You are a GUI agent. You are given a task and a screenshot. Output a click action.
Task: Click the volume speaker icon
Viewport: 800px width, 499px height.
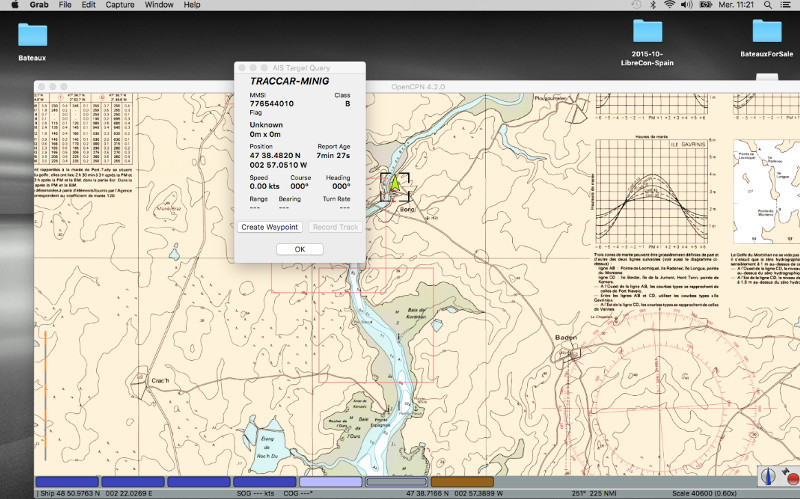coord(686,5)
